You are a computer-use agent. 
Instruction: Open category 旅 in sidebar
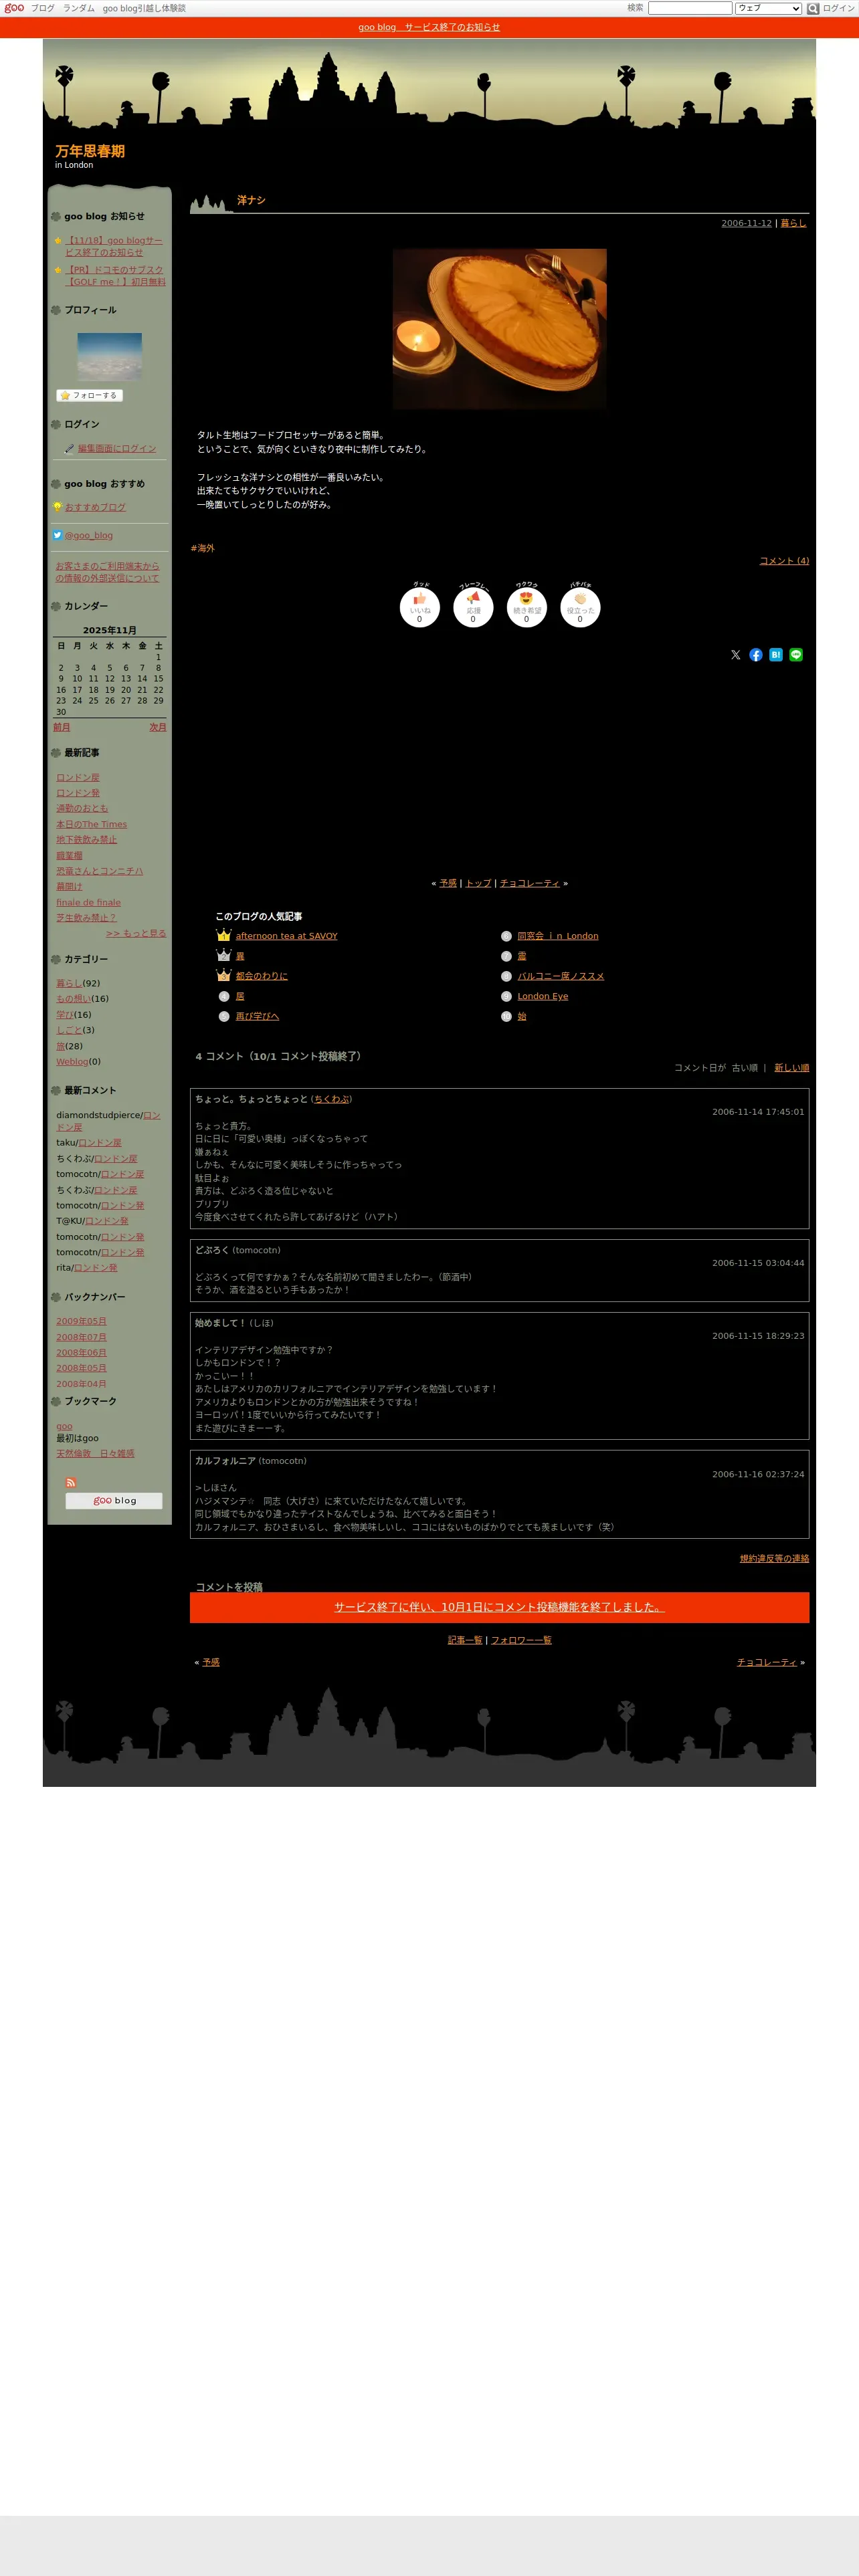point(60,1046)
